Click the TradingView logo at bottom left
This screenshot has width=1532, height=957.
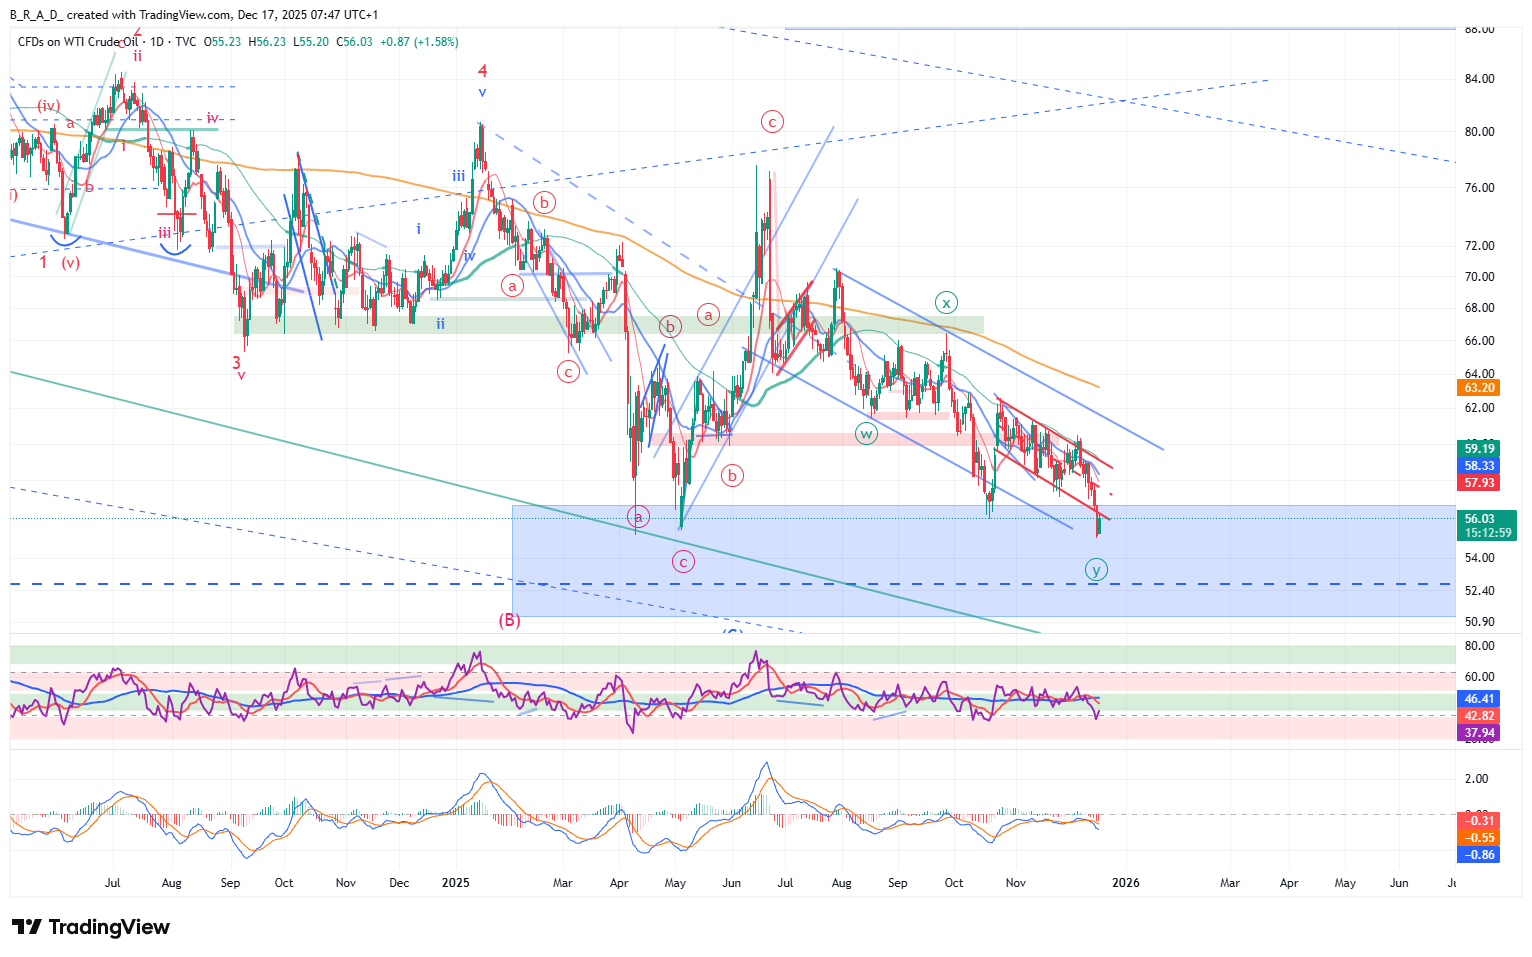[91, 927]
